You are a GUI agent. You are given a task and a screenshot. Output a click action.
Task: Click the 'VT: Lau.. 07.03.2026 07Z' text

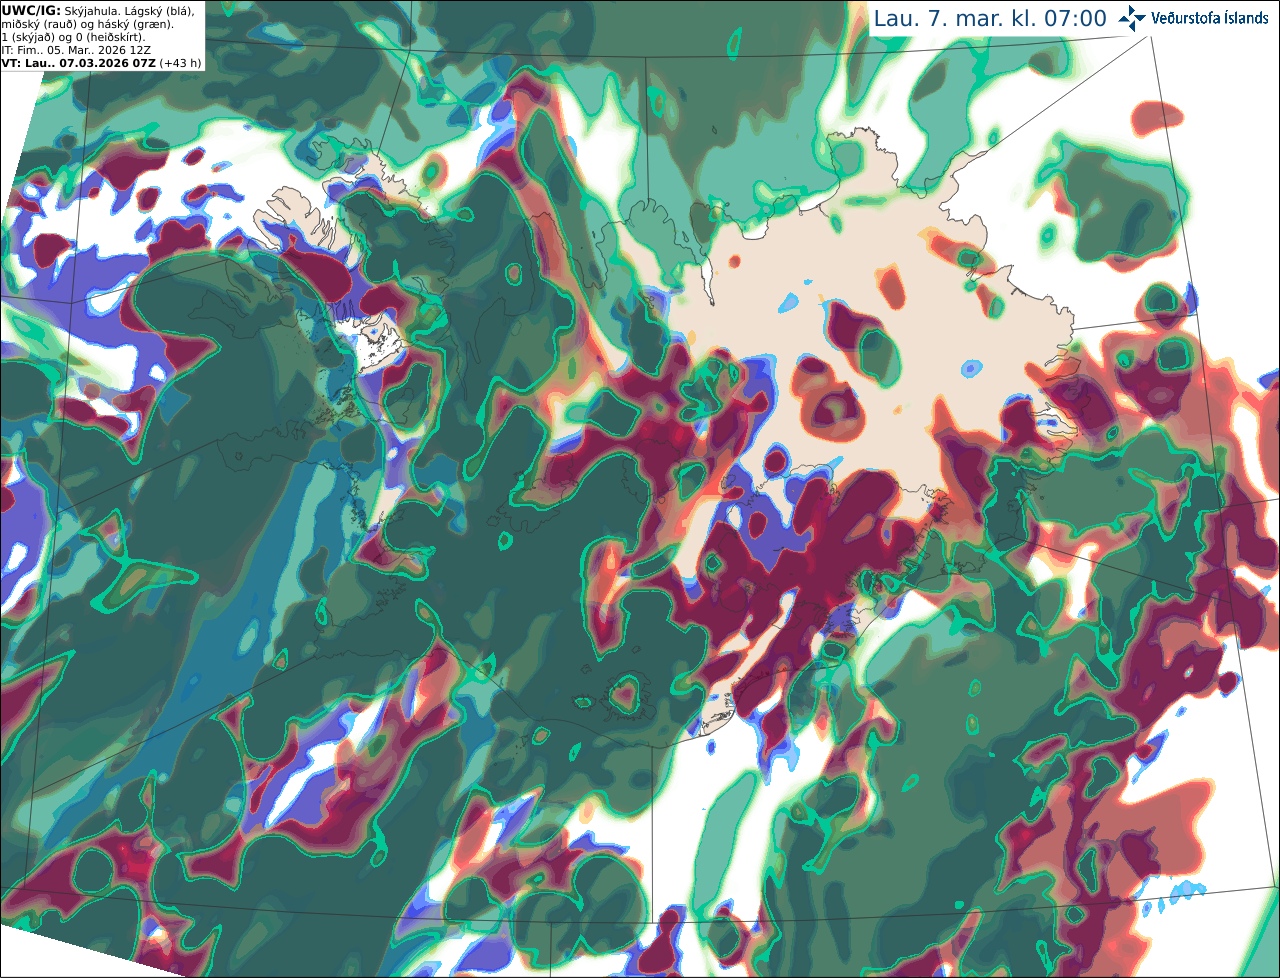(78, 63)
